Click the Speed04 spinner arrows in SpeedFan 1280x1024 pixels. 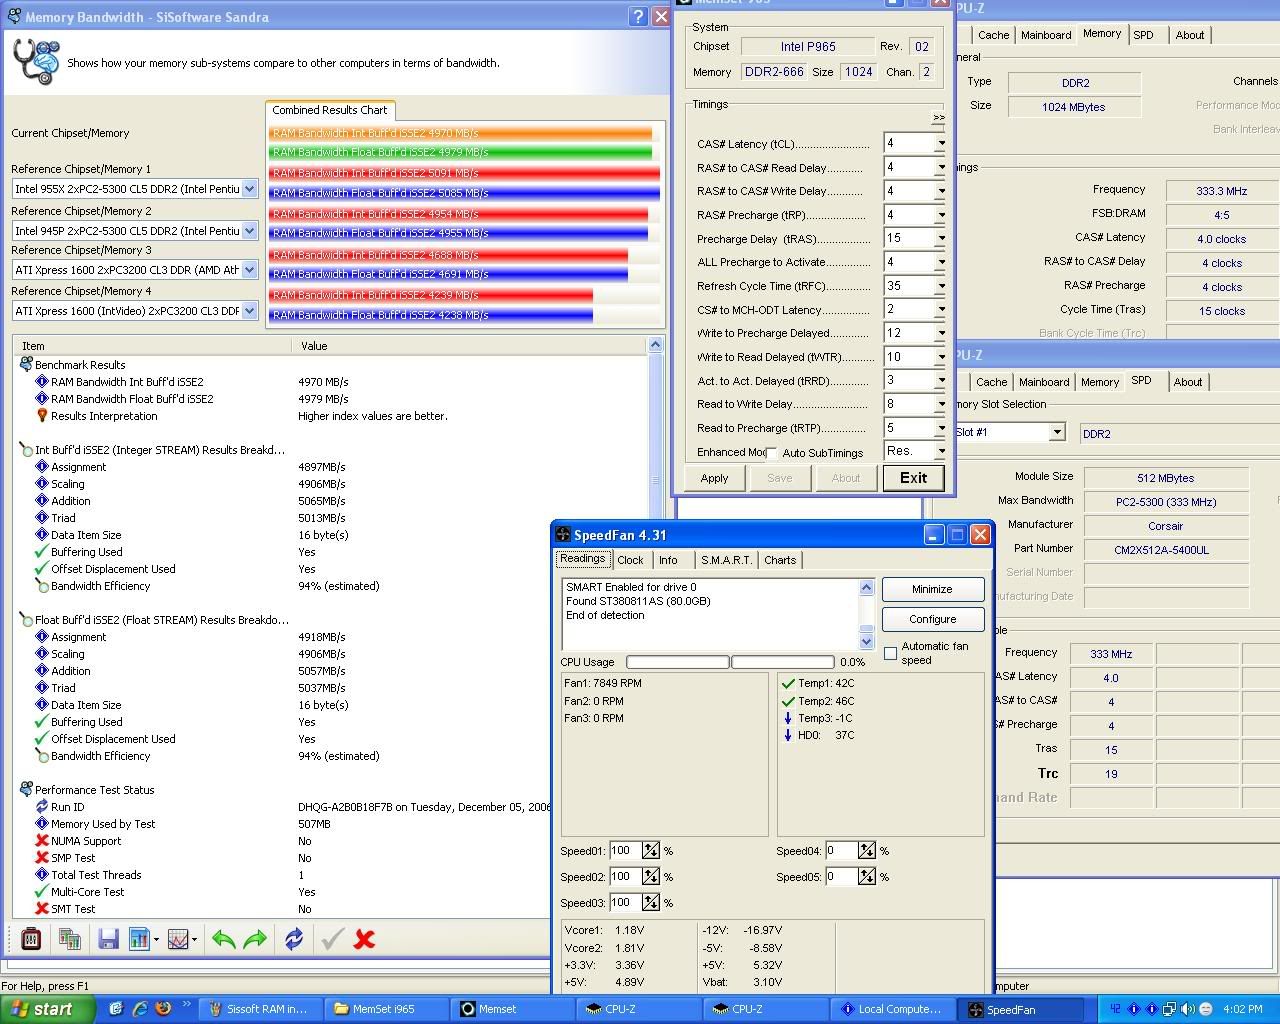pyautogui.click(x=867, y=851)
